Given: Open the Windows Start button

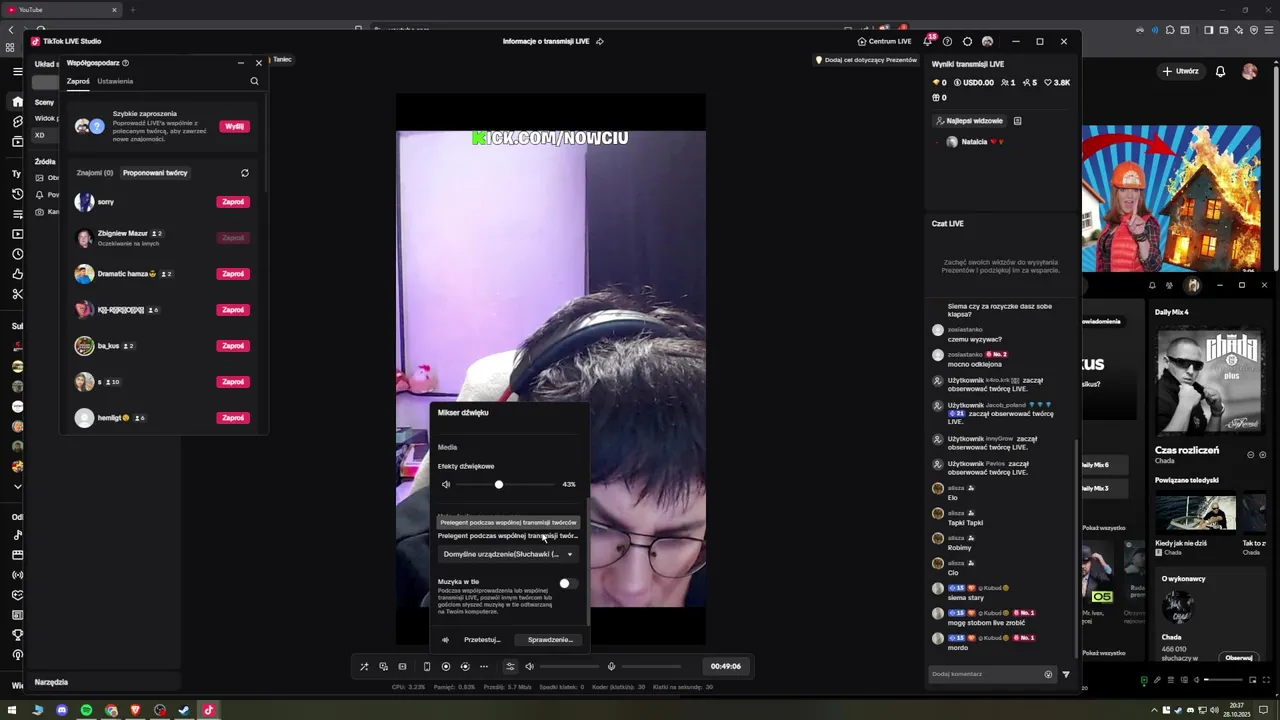Looking at the screenshot, I should coord(12,710).
